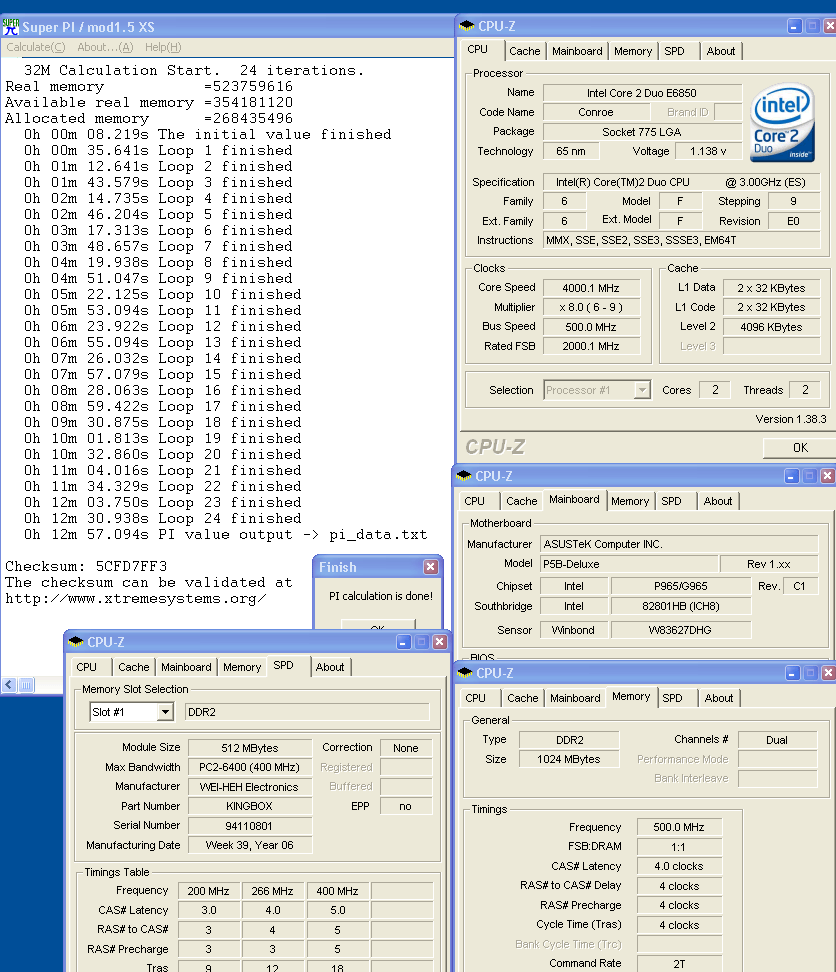Minimize the top CPU-Z CPU window

click(794, 26)
